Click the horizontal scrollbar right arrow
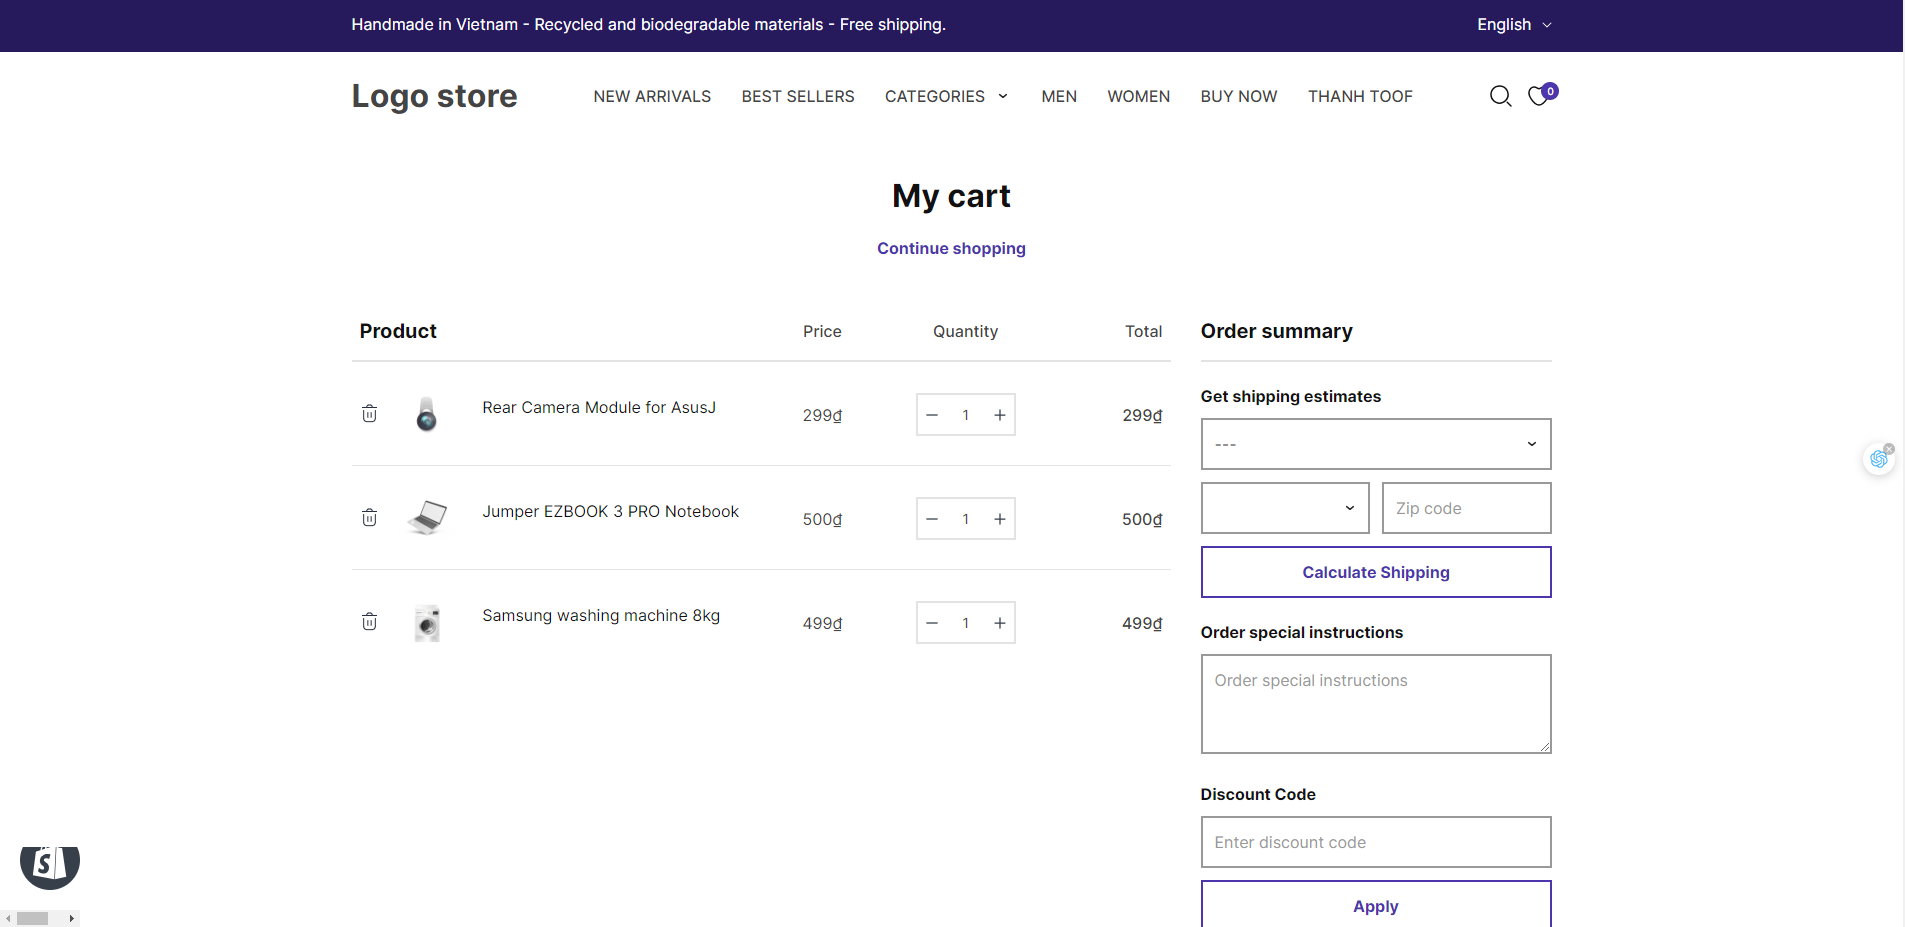 pyautogui.click(x=71, y=918)
